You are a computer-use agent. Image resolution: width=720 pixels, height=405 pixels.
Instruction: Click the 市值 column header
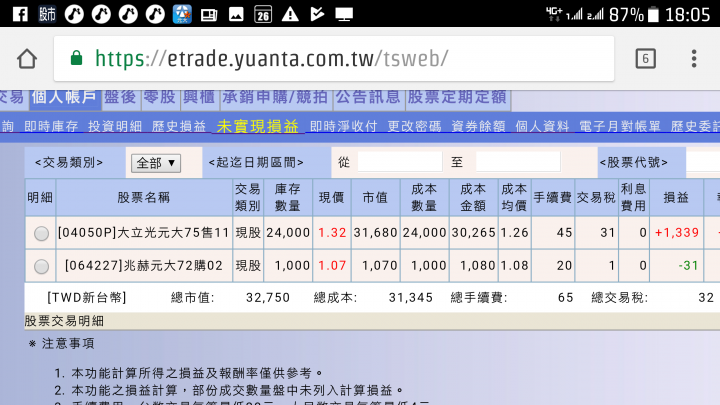tap(375, 198)
